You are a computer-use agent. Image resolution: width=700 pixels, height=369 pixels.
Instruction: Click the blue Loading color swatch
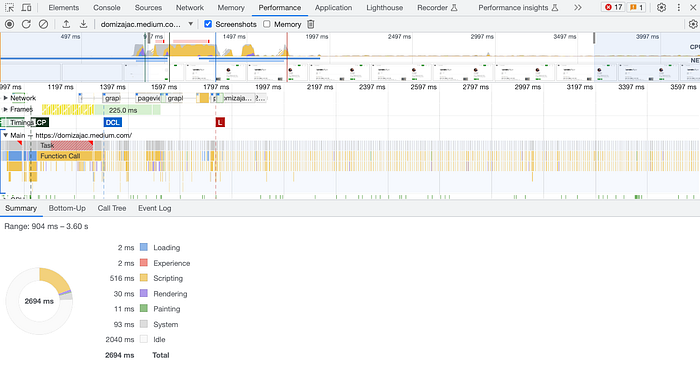pyautogui.click(x=144, y=247)
